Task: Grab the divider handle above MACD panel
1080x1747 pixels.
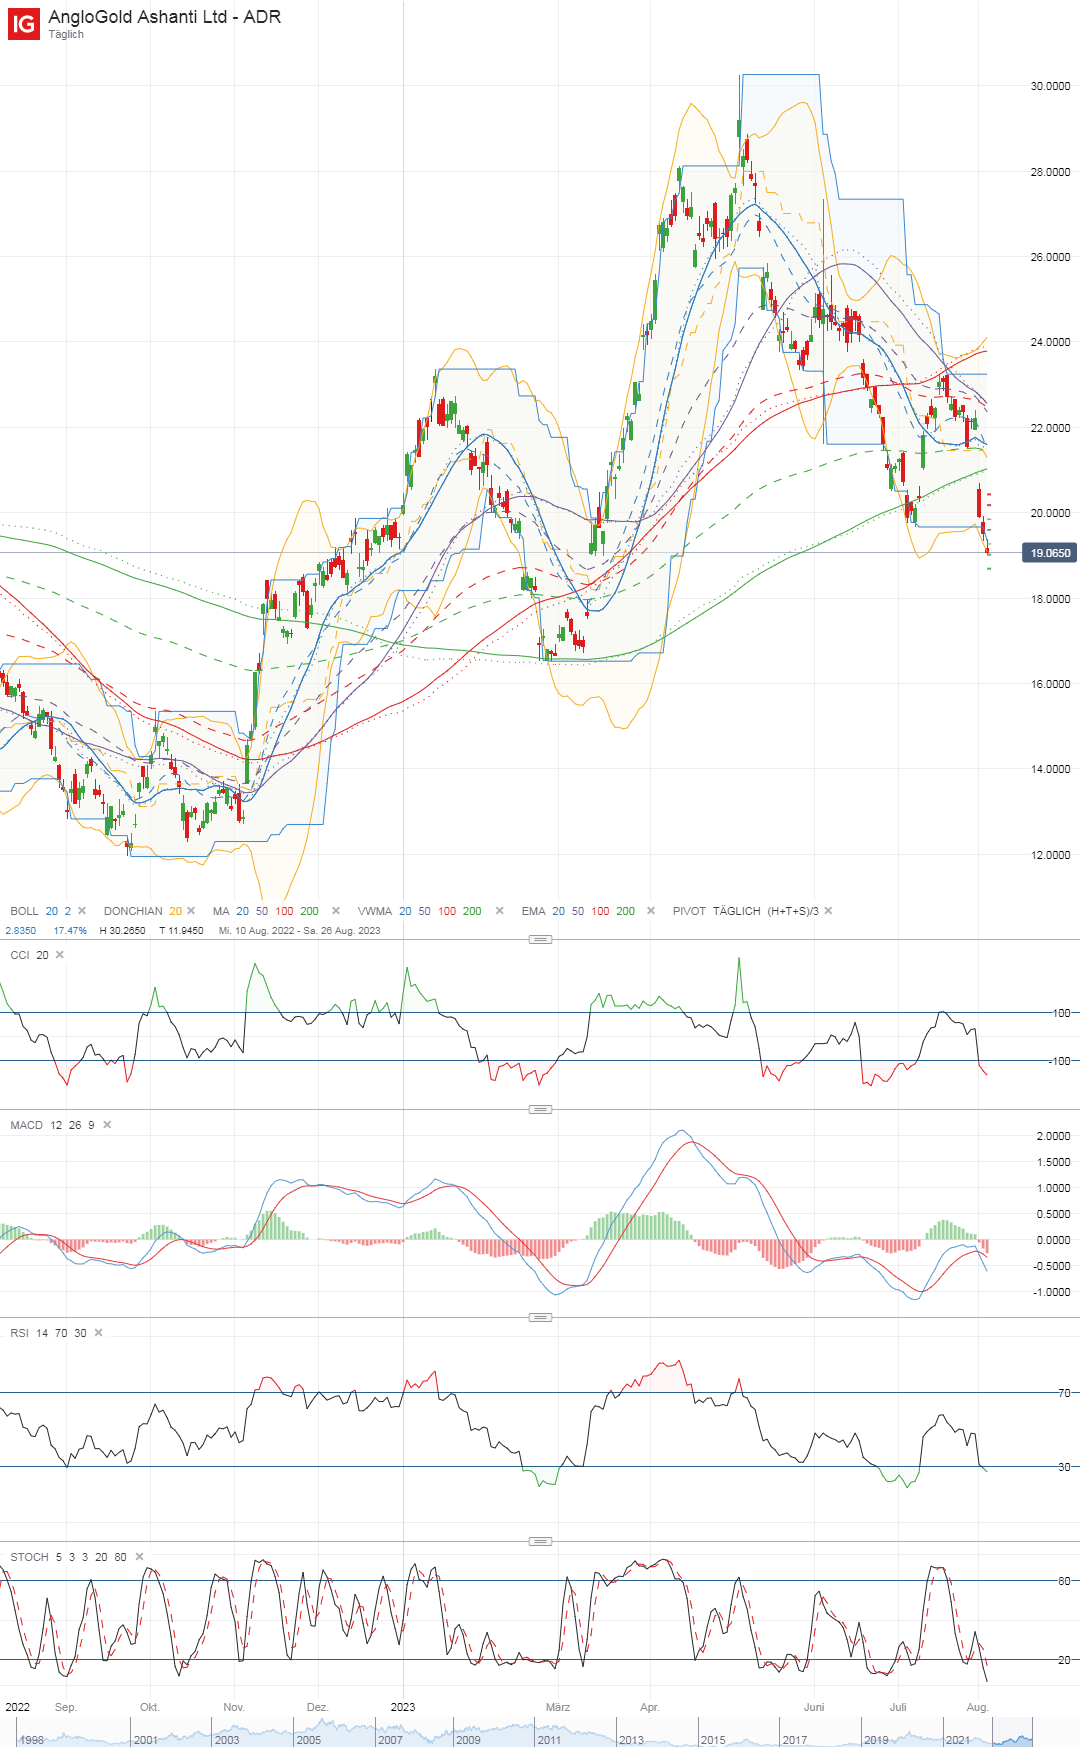Action: pos(540,1109)
